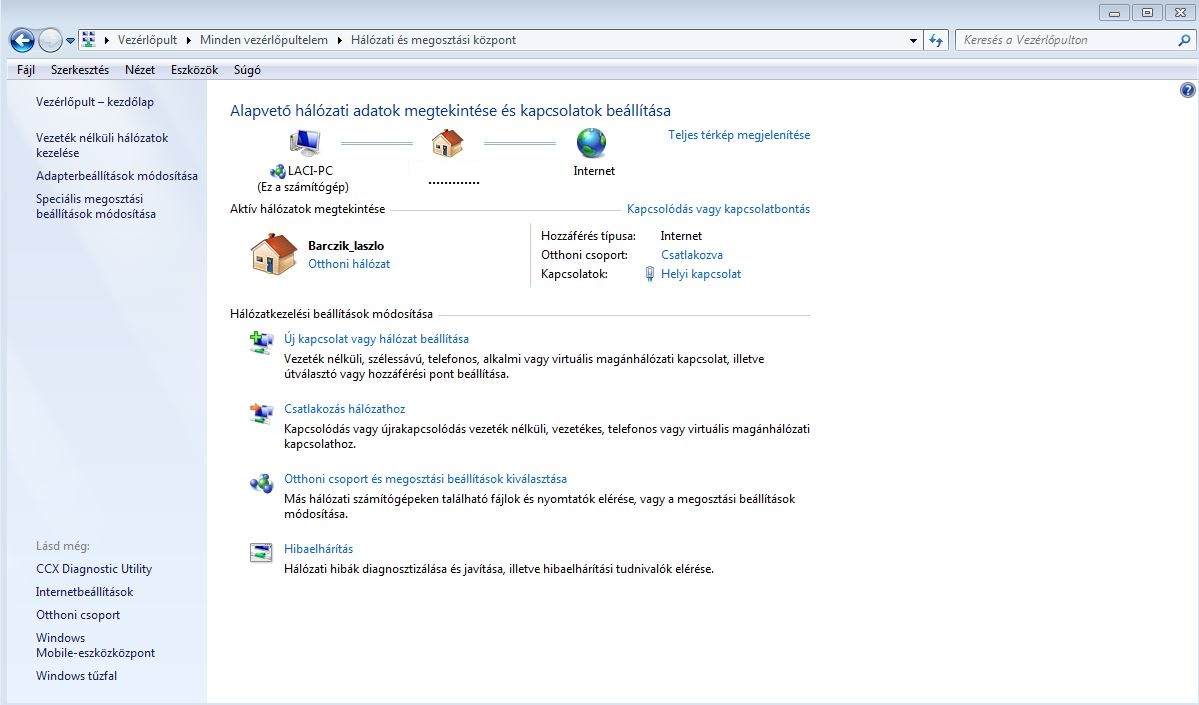
Task: Click Csatlakozva homegroup status link
Action: 691,255
